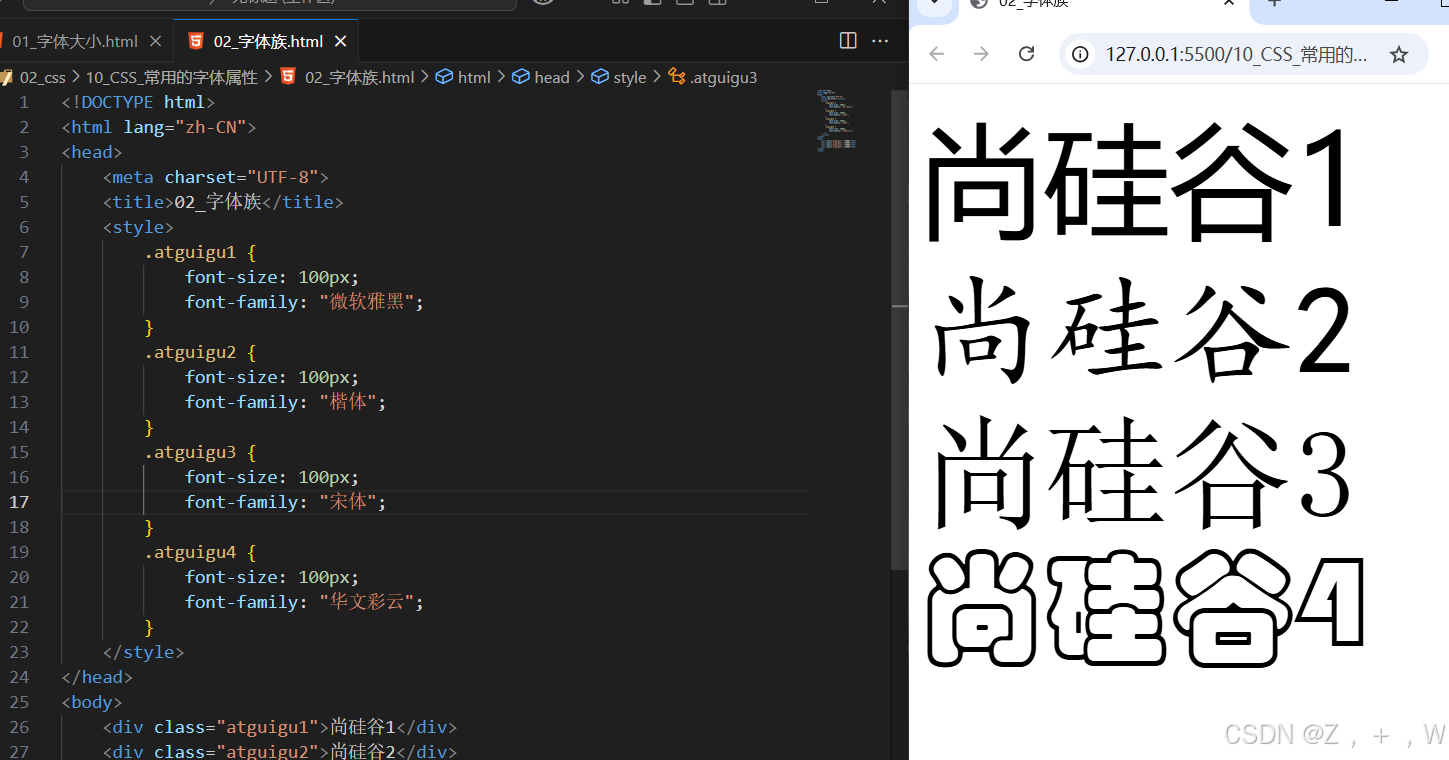The image size is (1449, 760).
Task: Click the browser back arrow
Action: [x=936, y=55]
